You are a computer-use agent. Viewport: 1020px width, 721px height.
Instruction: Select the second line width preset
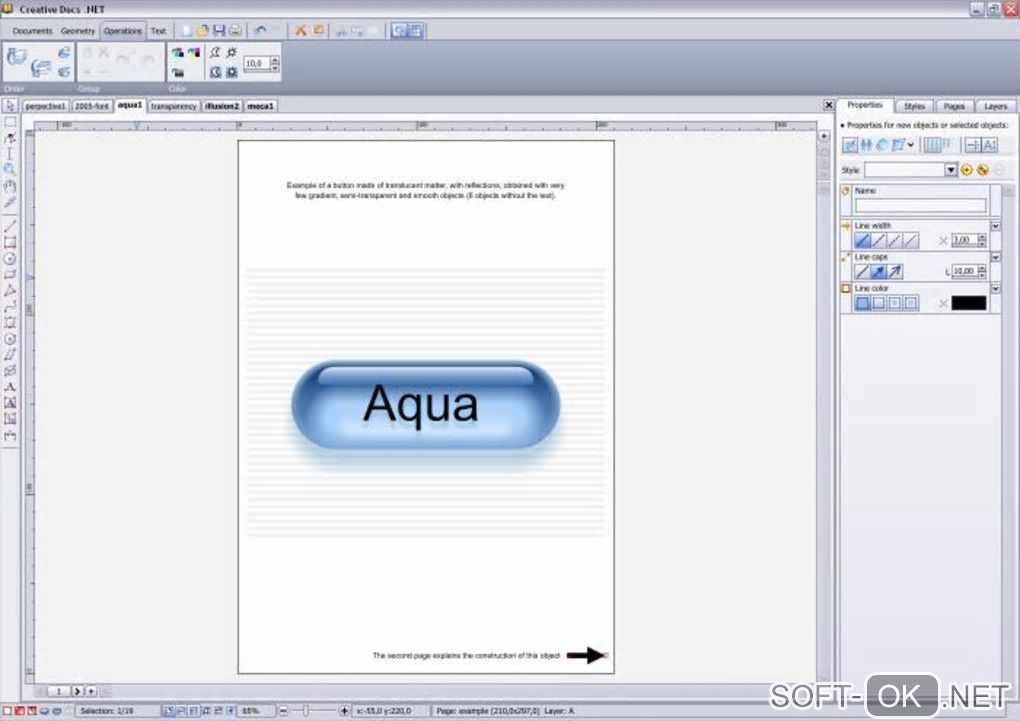coord(878,241)
